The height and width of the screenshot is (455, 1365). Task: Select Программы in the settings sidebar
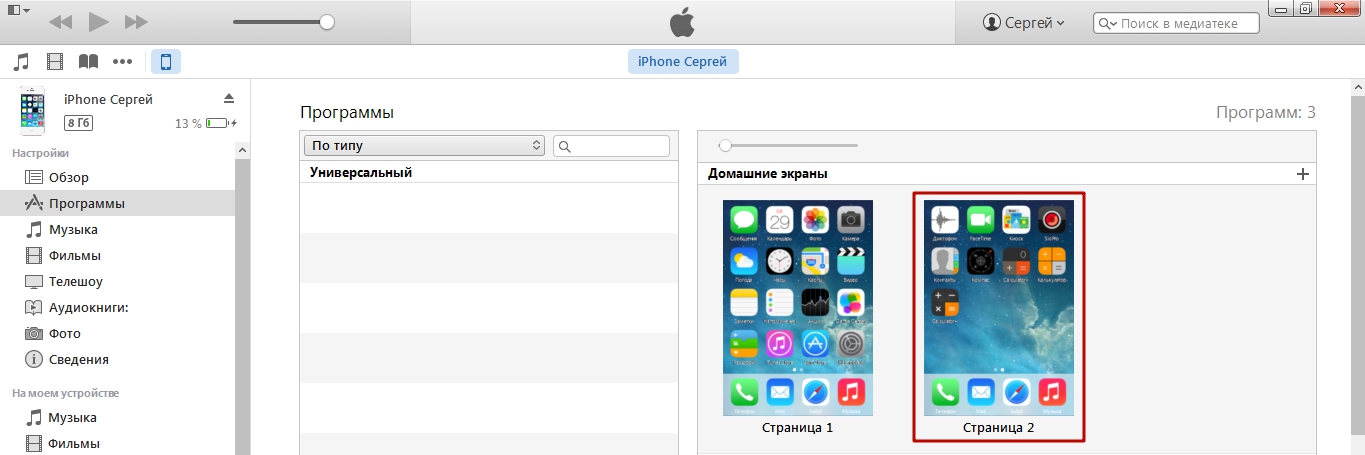click(x=118, y=203)
